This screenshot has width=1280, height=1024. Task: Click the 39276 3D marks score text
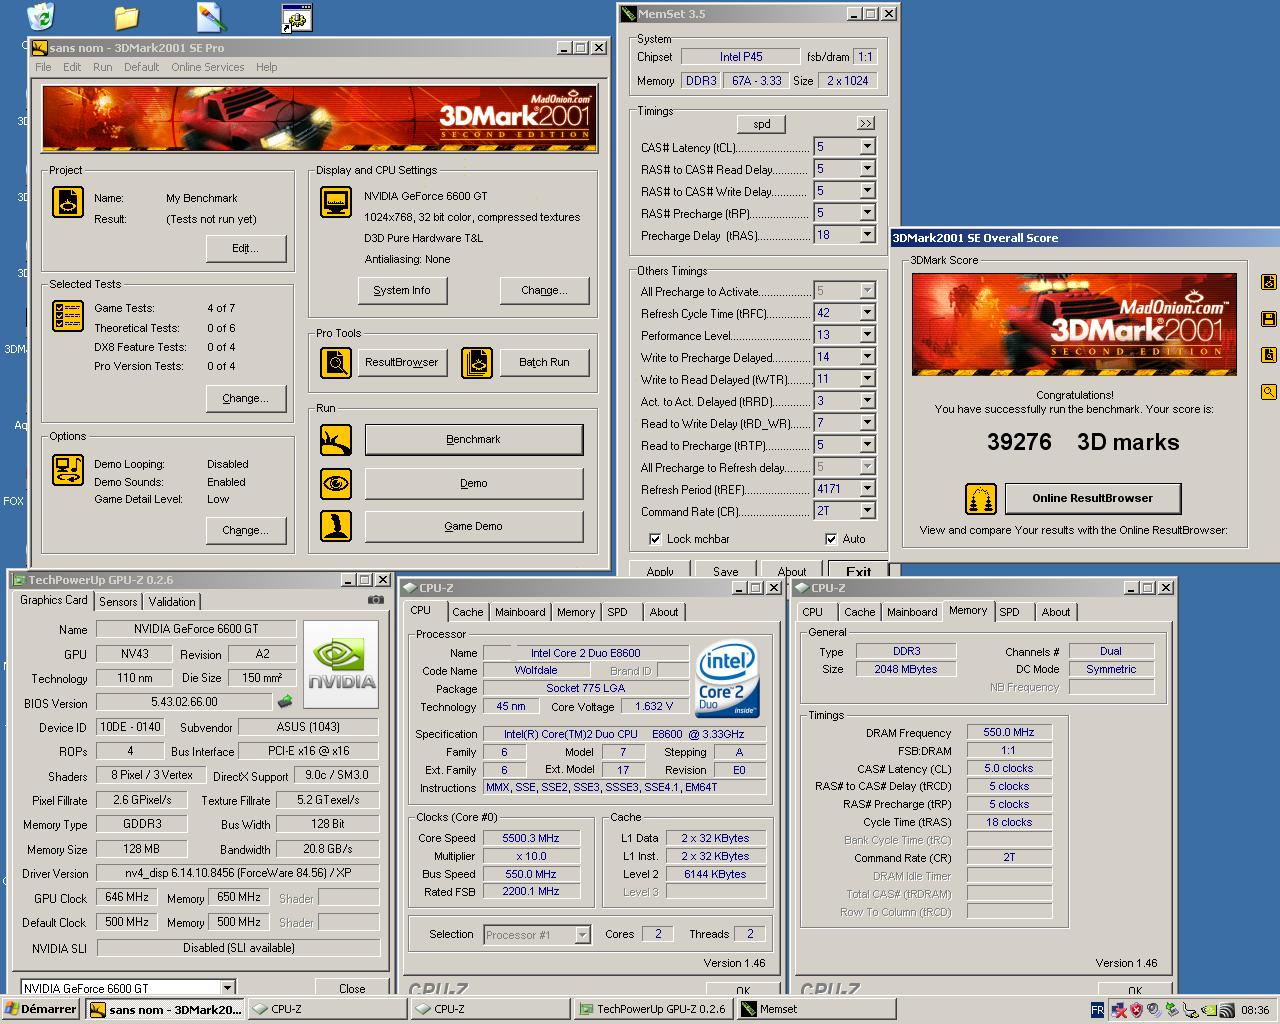pos(1083,442)
